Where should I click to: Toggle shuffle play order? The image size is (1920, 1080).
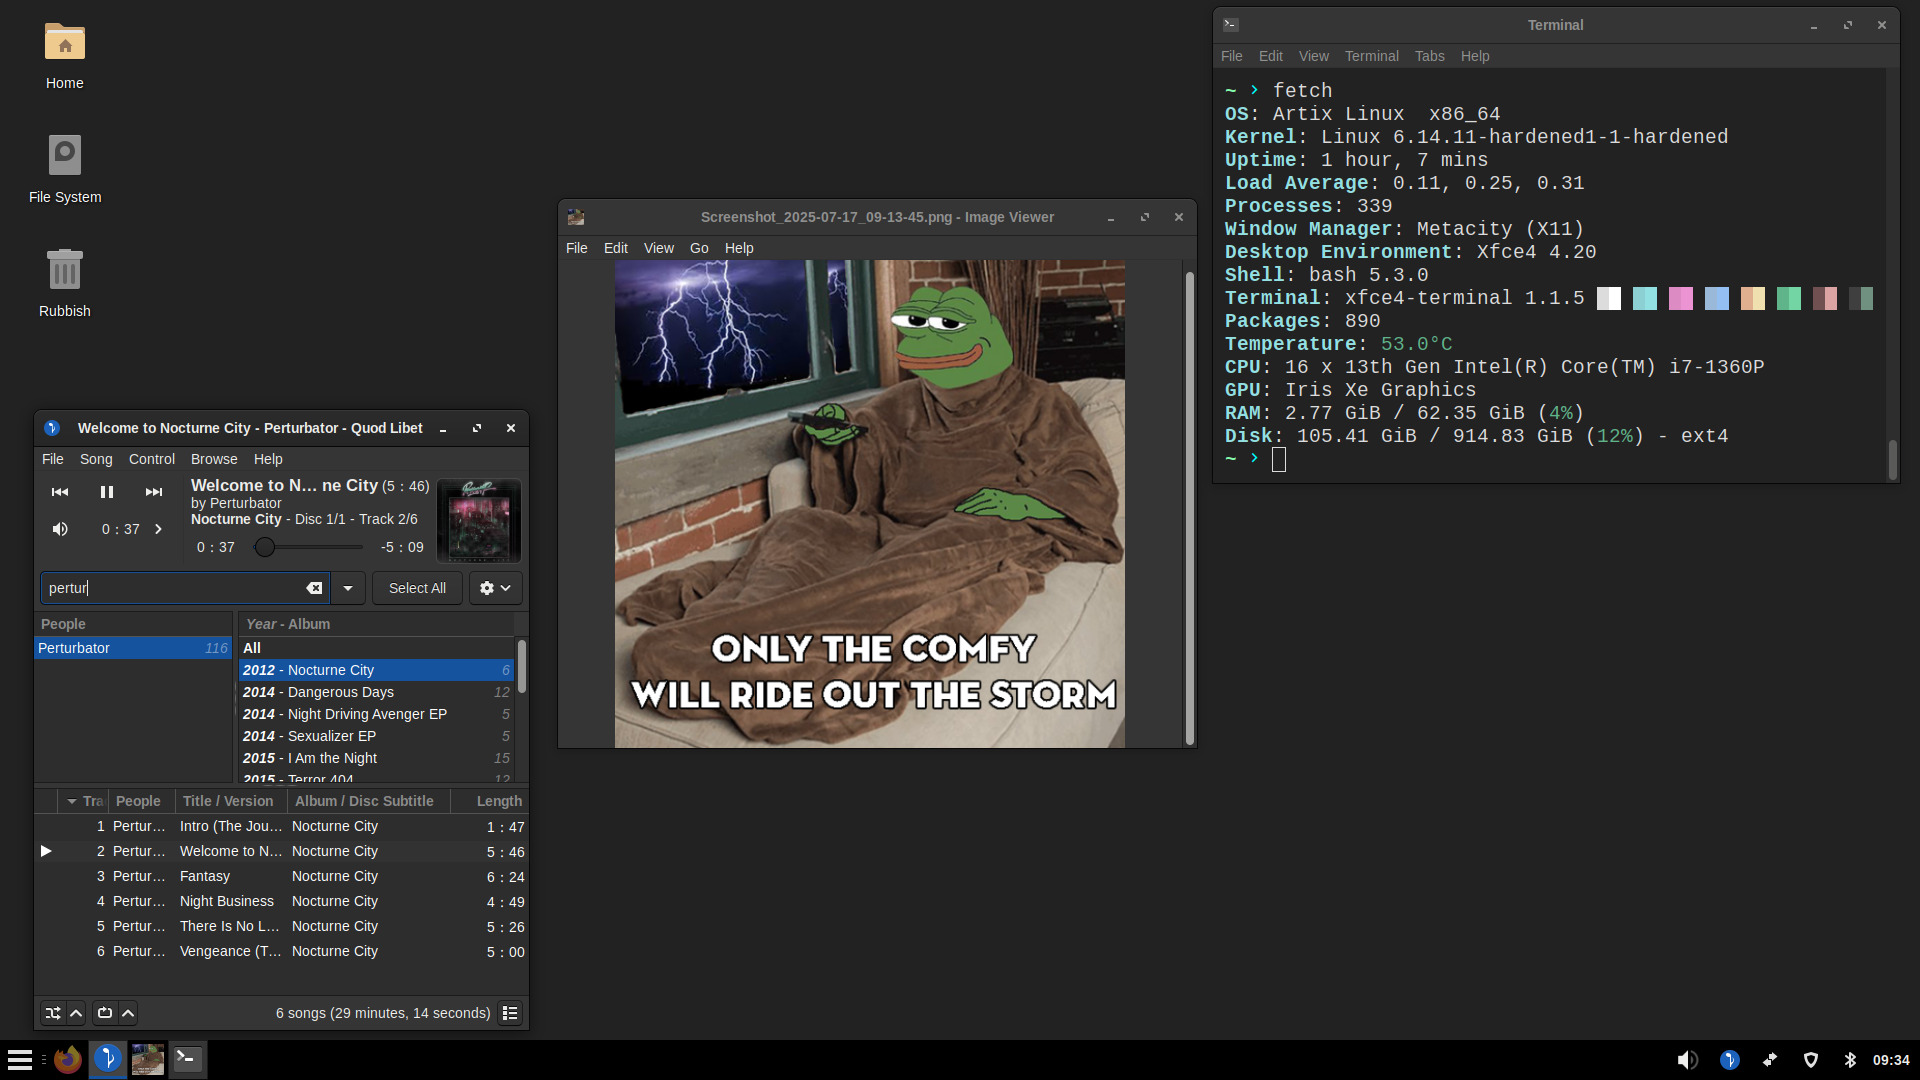click(x=53, y=1013)
